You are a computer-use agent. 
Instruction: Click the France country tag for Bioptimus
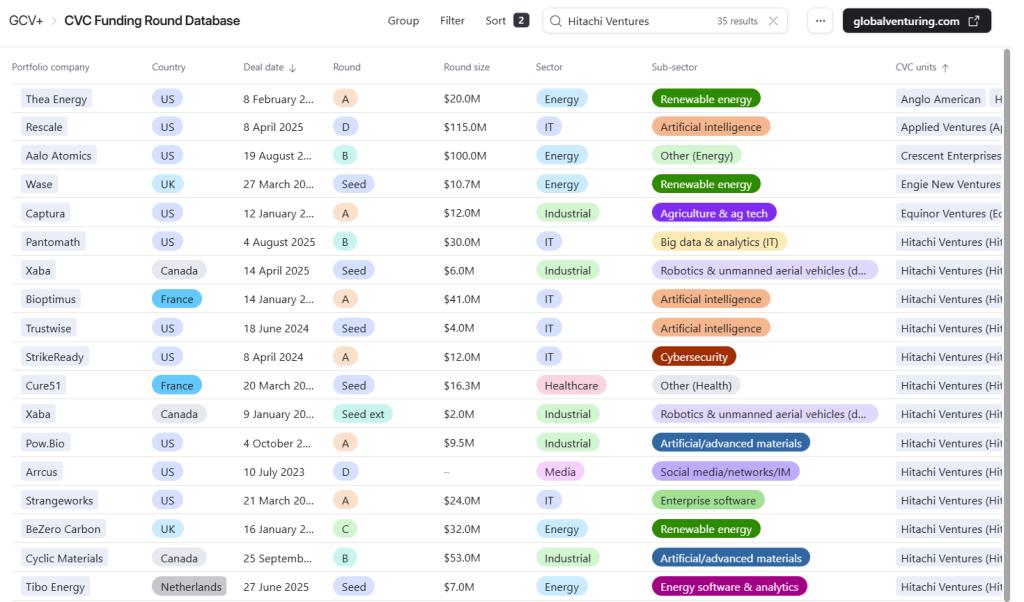pyautogui.click(x=177, y=299)
